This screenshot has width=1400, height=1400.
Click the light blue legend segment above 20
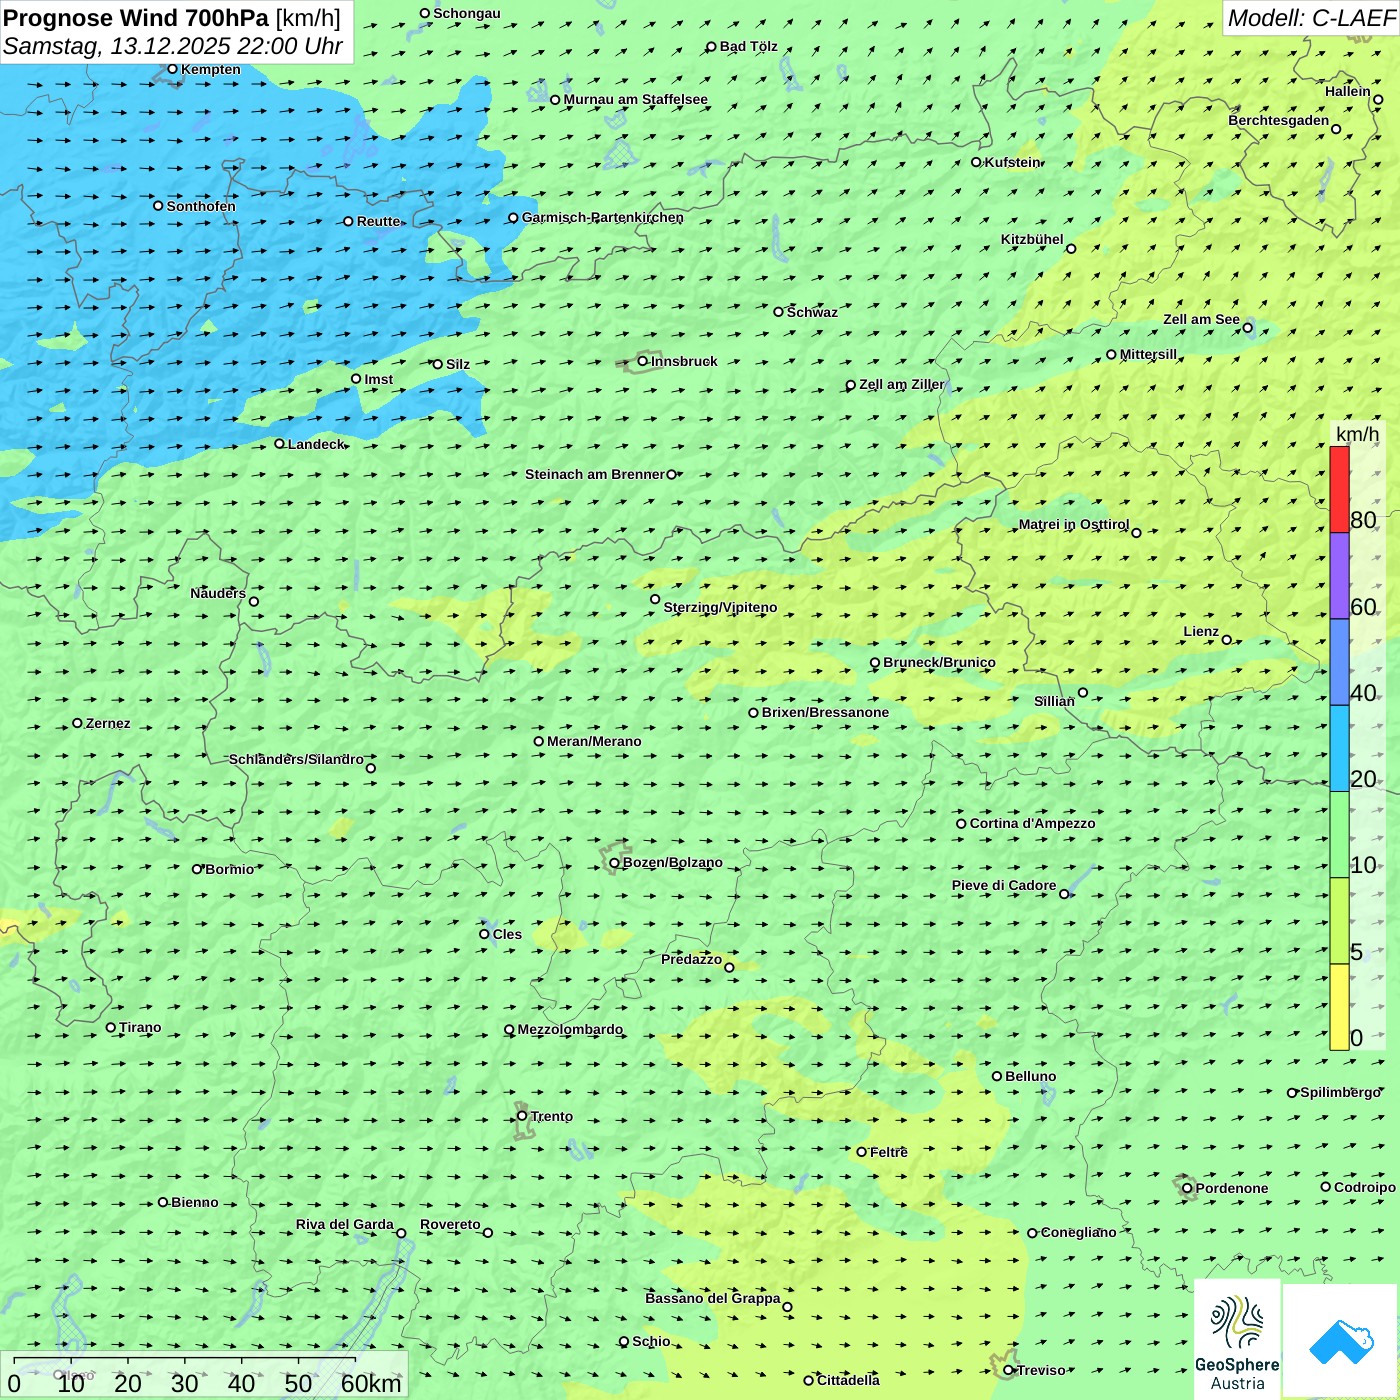[x=1339, y=748]
